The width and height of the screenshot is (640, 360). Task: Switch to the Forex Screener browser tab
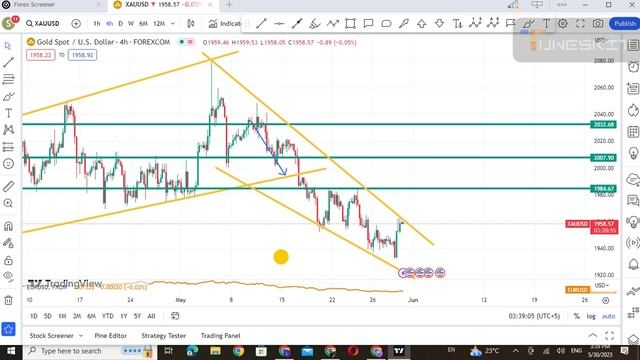tap(34, 4)
